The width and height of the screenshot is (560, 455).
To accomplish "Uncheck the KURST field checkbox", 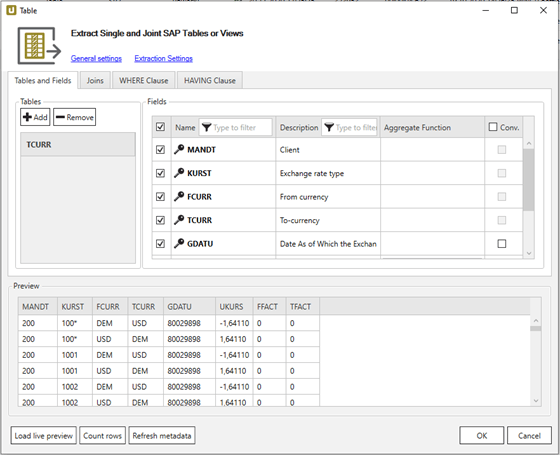I will click(160, 173).
